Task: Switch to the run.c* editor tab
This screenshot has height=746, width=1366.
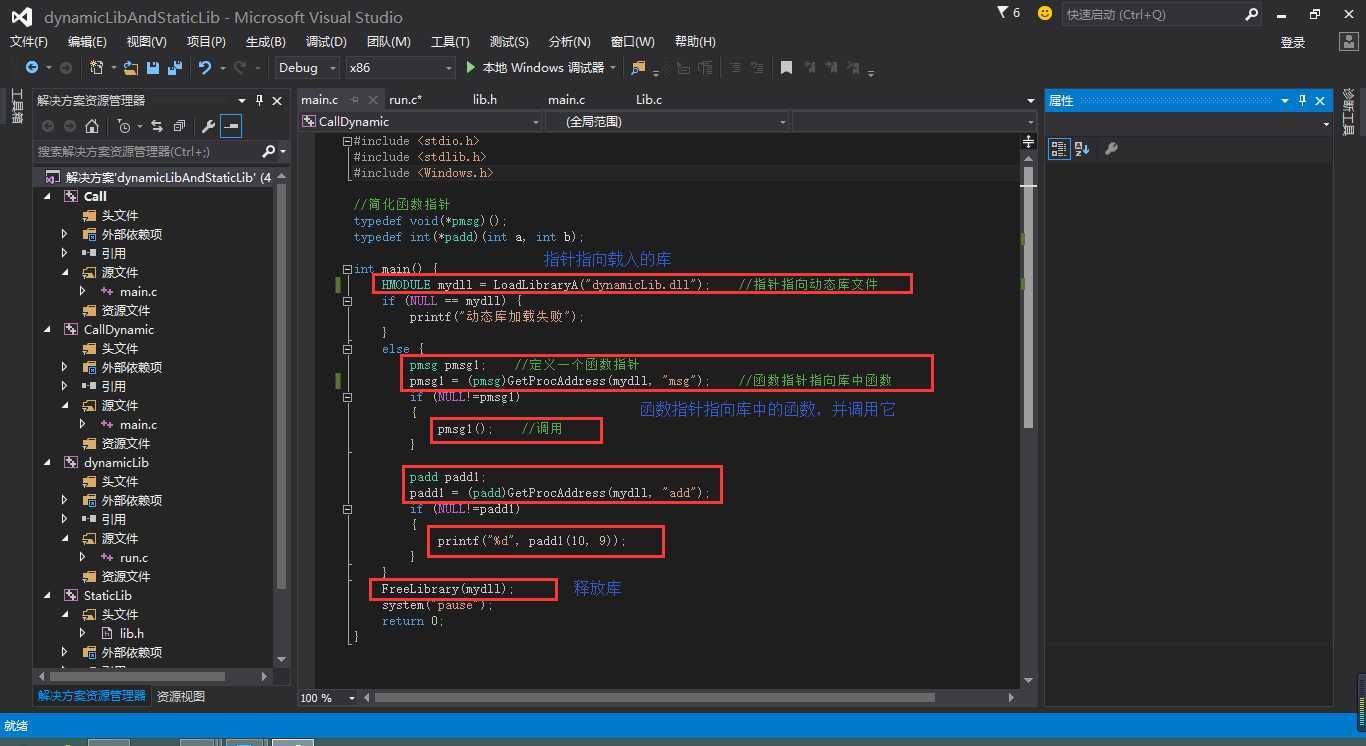Action: 405,100
